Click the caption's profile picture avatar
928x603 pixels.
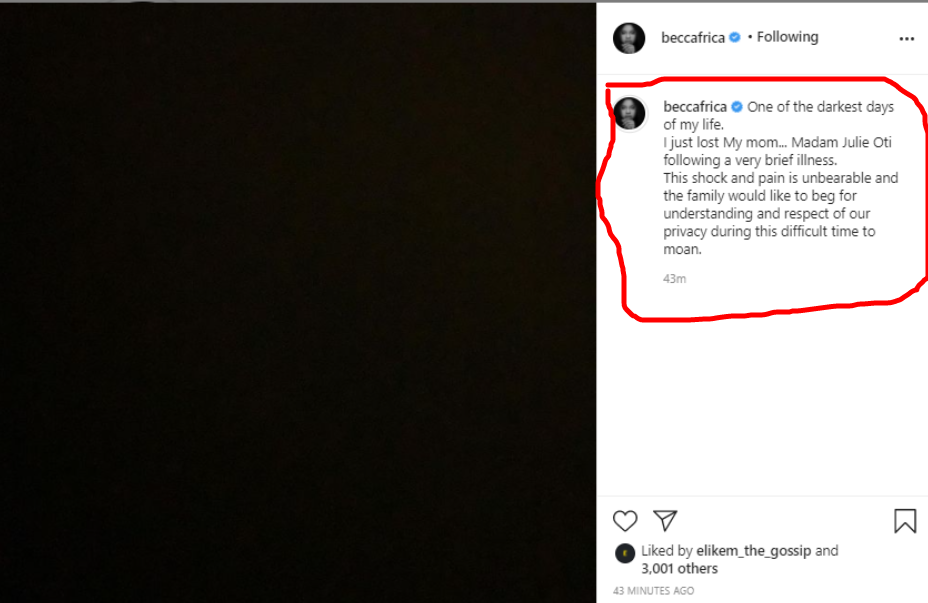click(629, 114)
